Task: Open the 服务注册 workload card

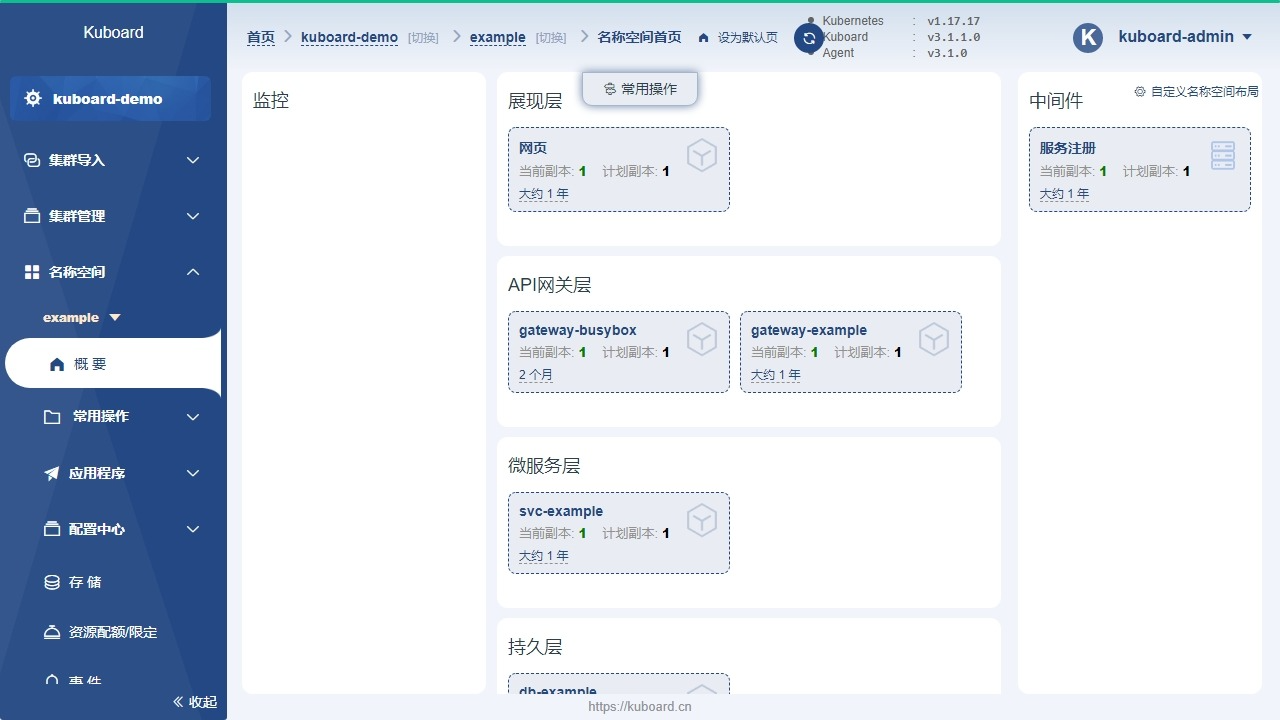Action: [x=1140, y=169]
